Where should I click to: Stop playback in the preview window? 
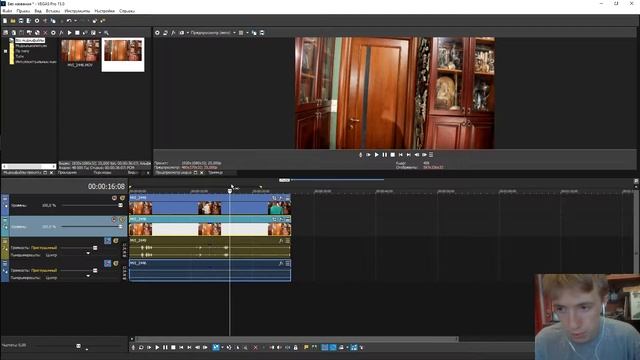(393, 155)
